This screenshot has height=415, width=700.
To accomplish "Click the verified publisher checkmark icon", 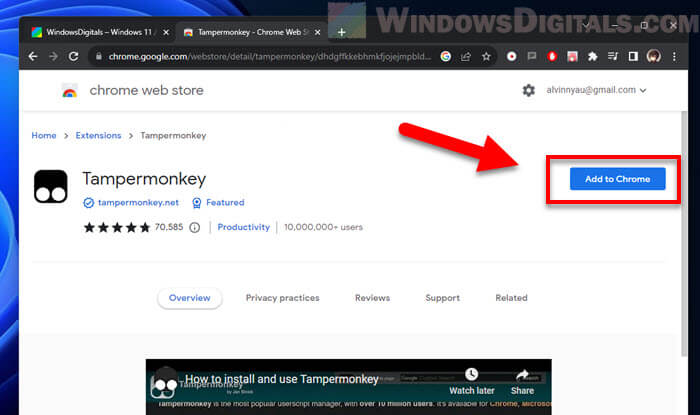I will [88, 203].
